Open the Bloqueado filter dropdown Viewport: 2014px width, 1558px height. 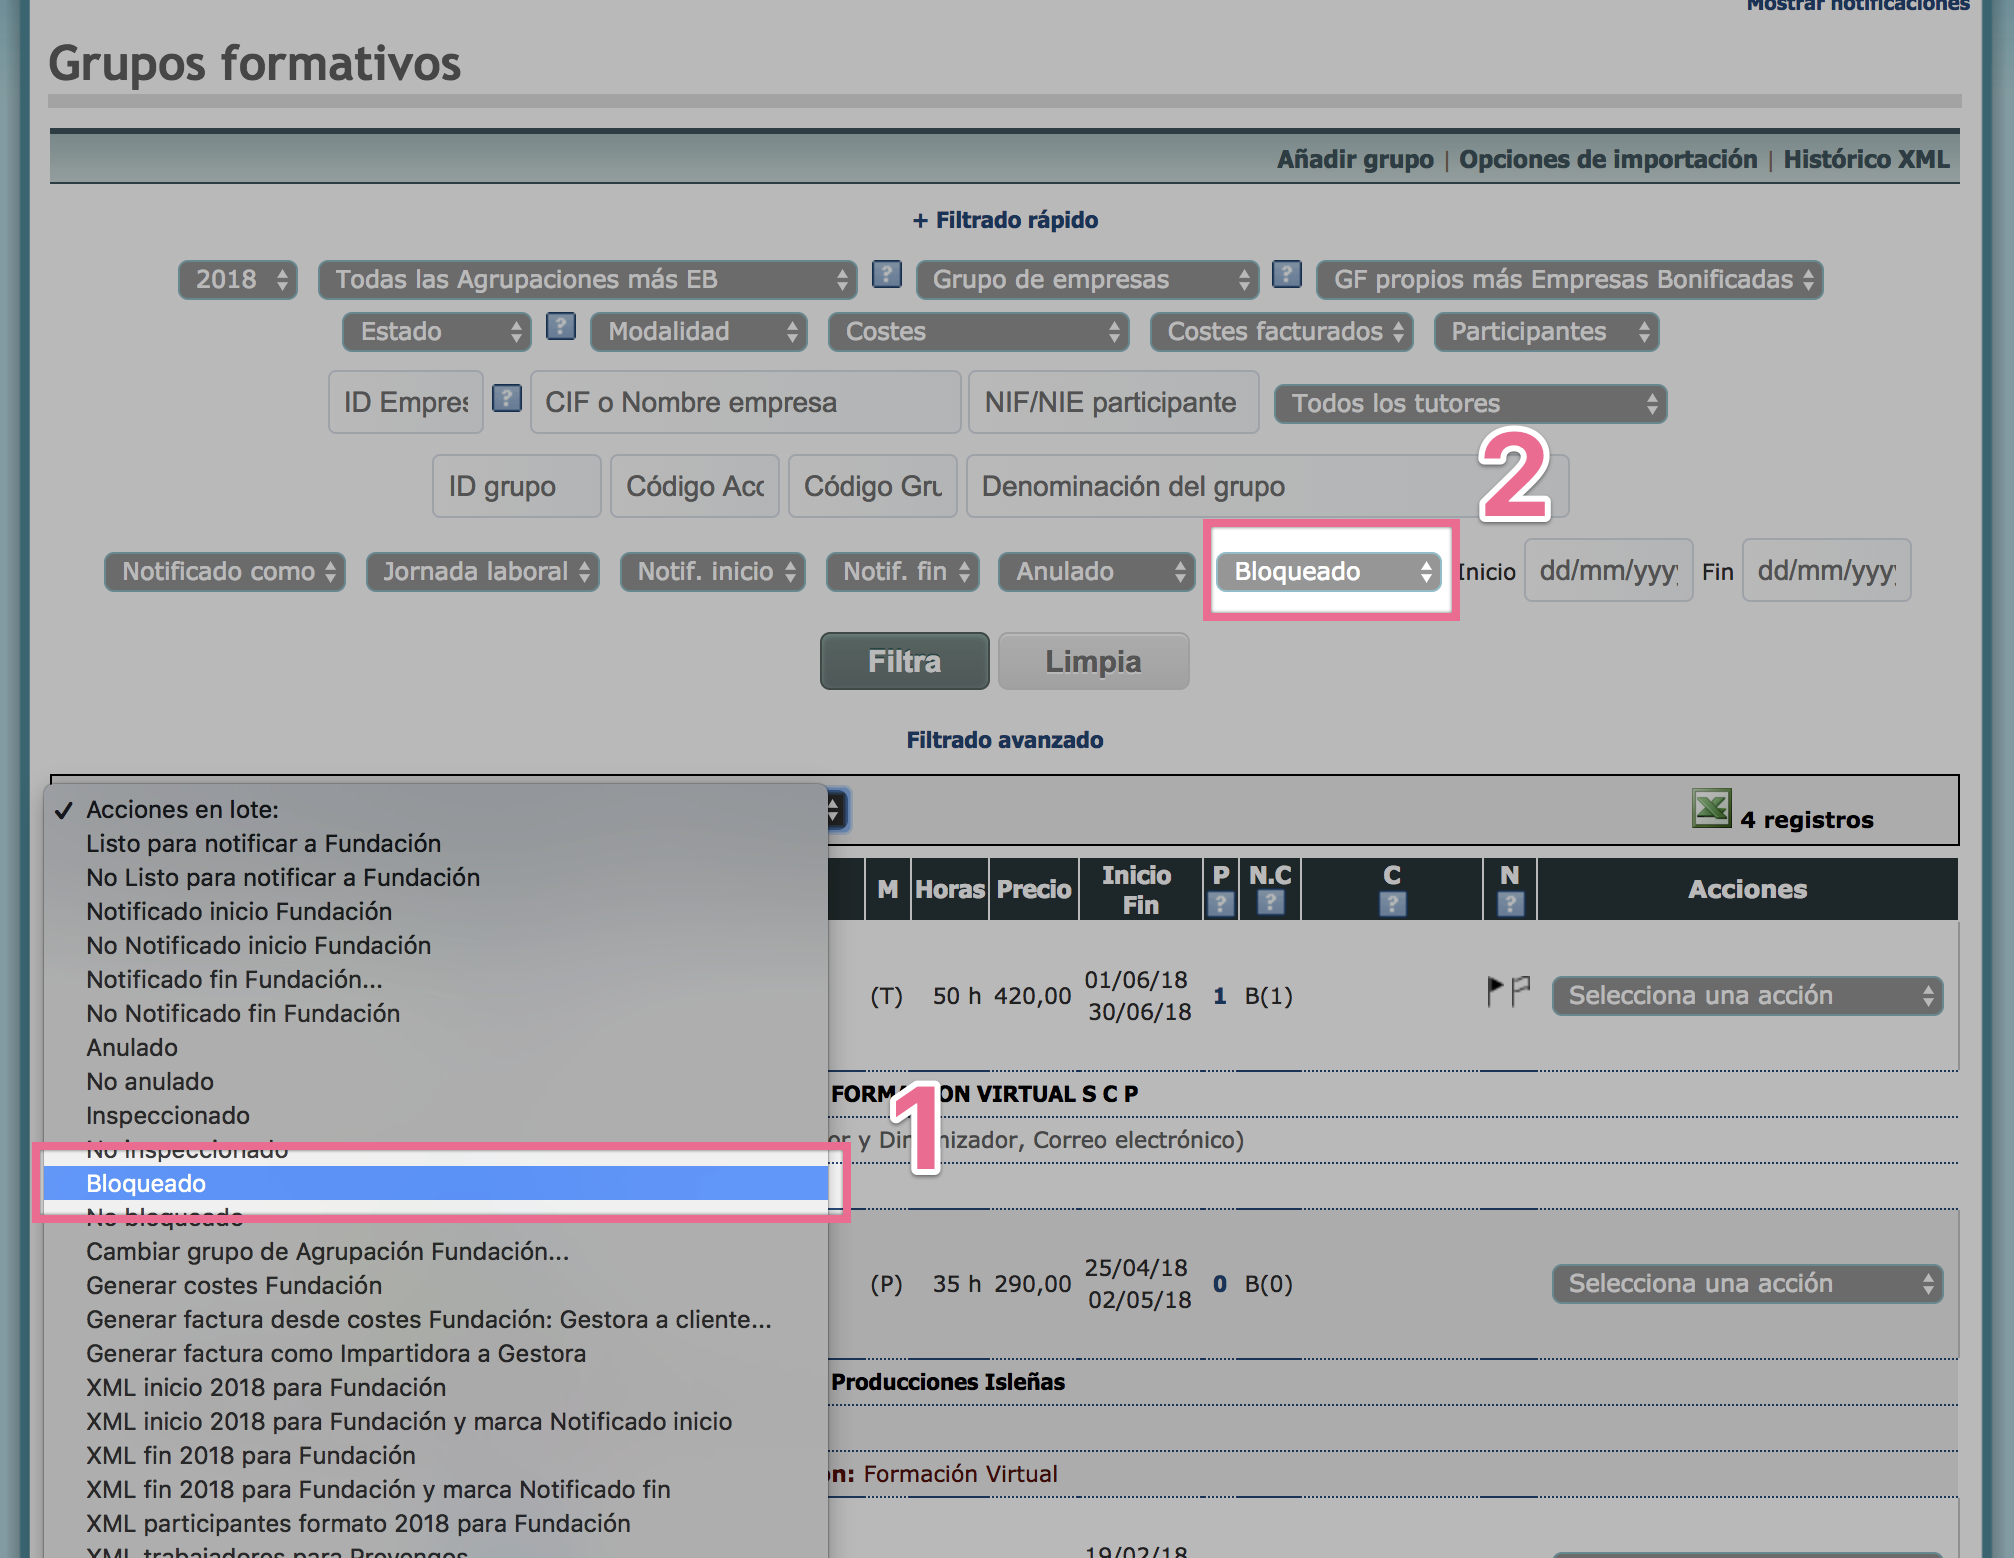1328,571
